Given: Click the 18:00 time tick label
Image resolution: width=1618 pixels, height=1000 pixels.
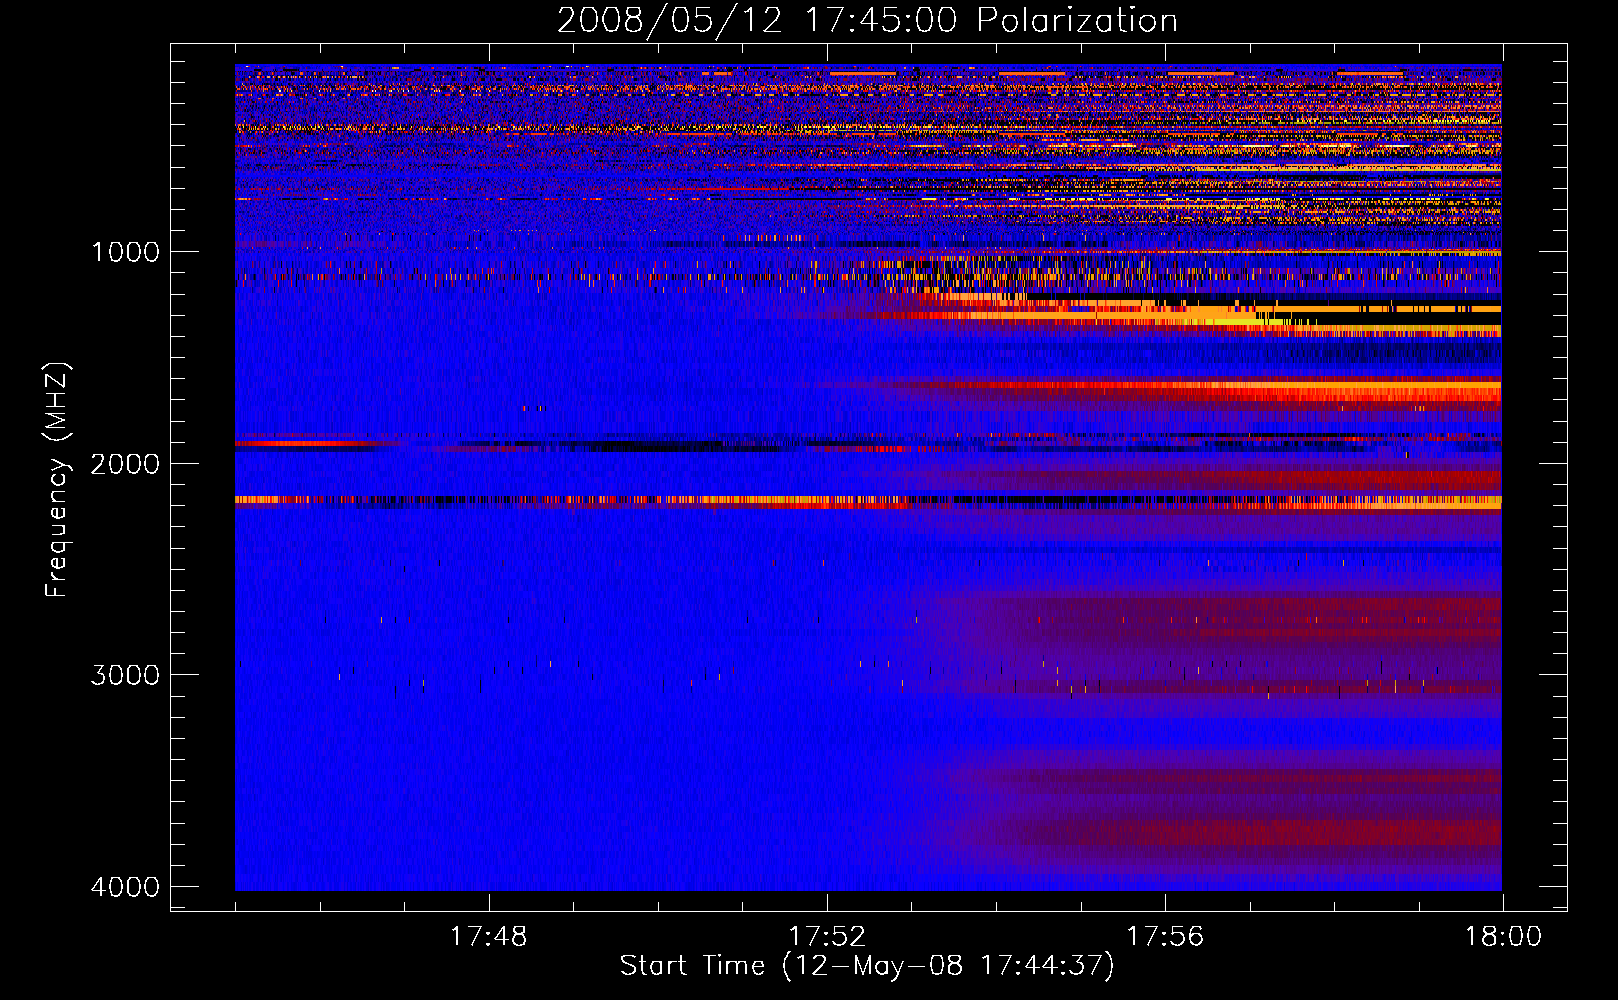Looking at the screenshot, I should click(x=1503, y=937).
